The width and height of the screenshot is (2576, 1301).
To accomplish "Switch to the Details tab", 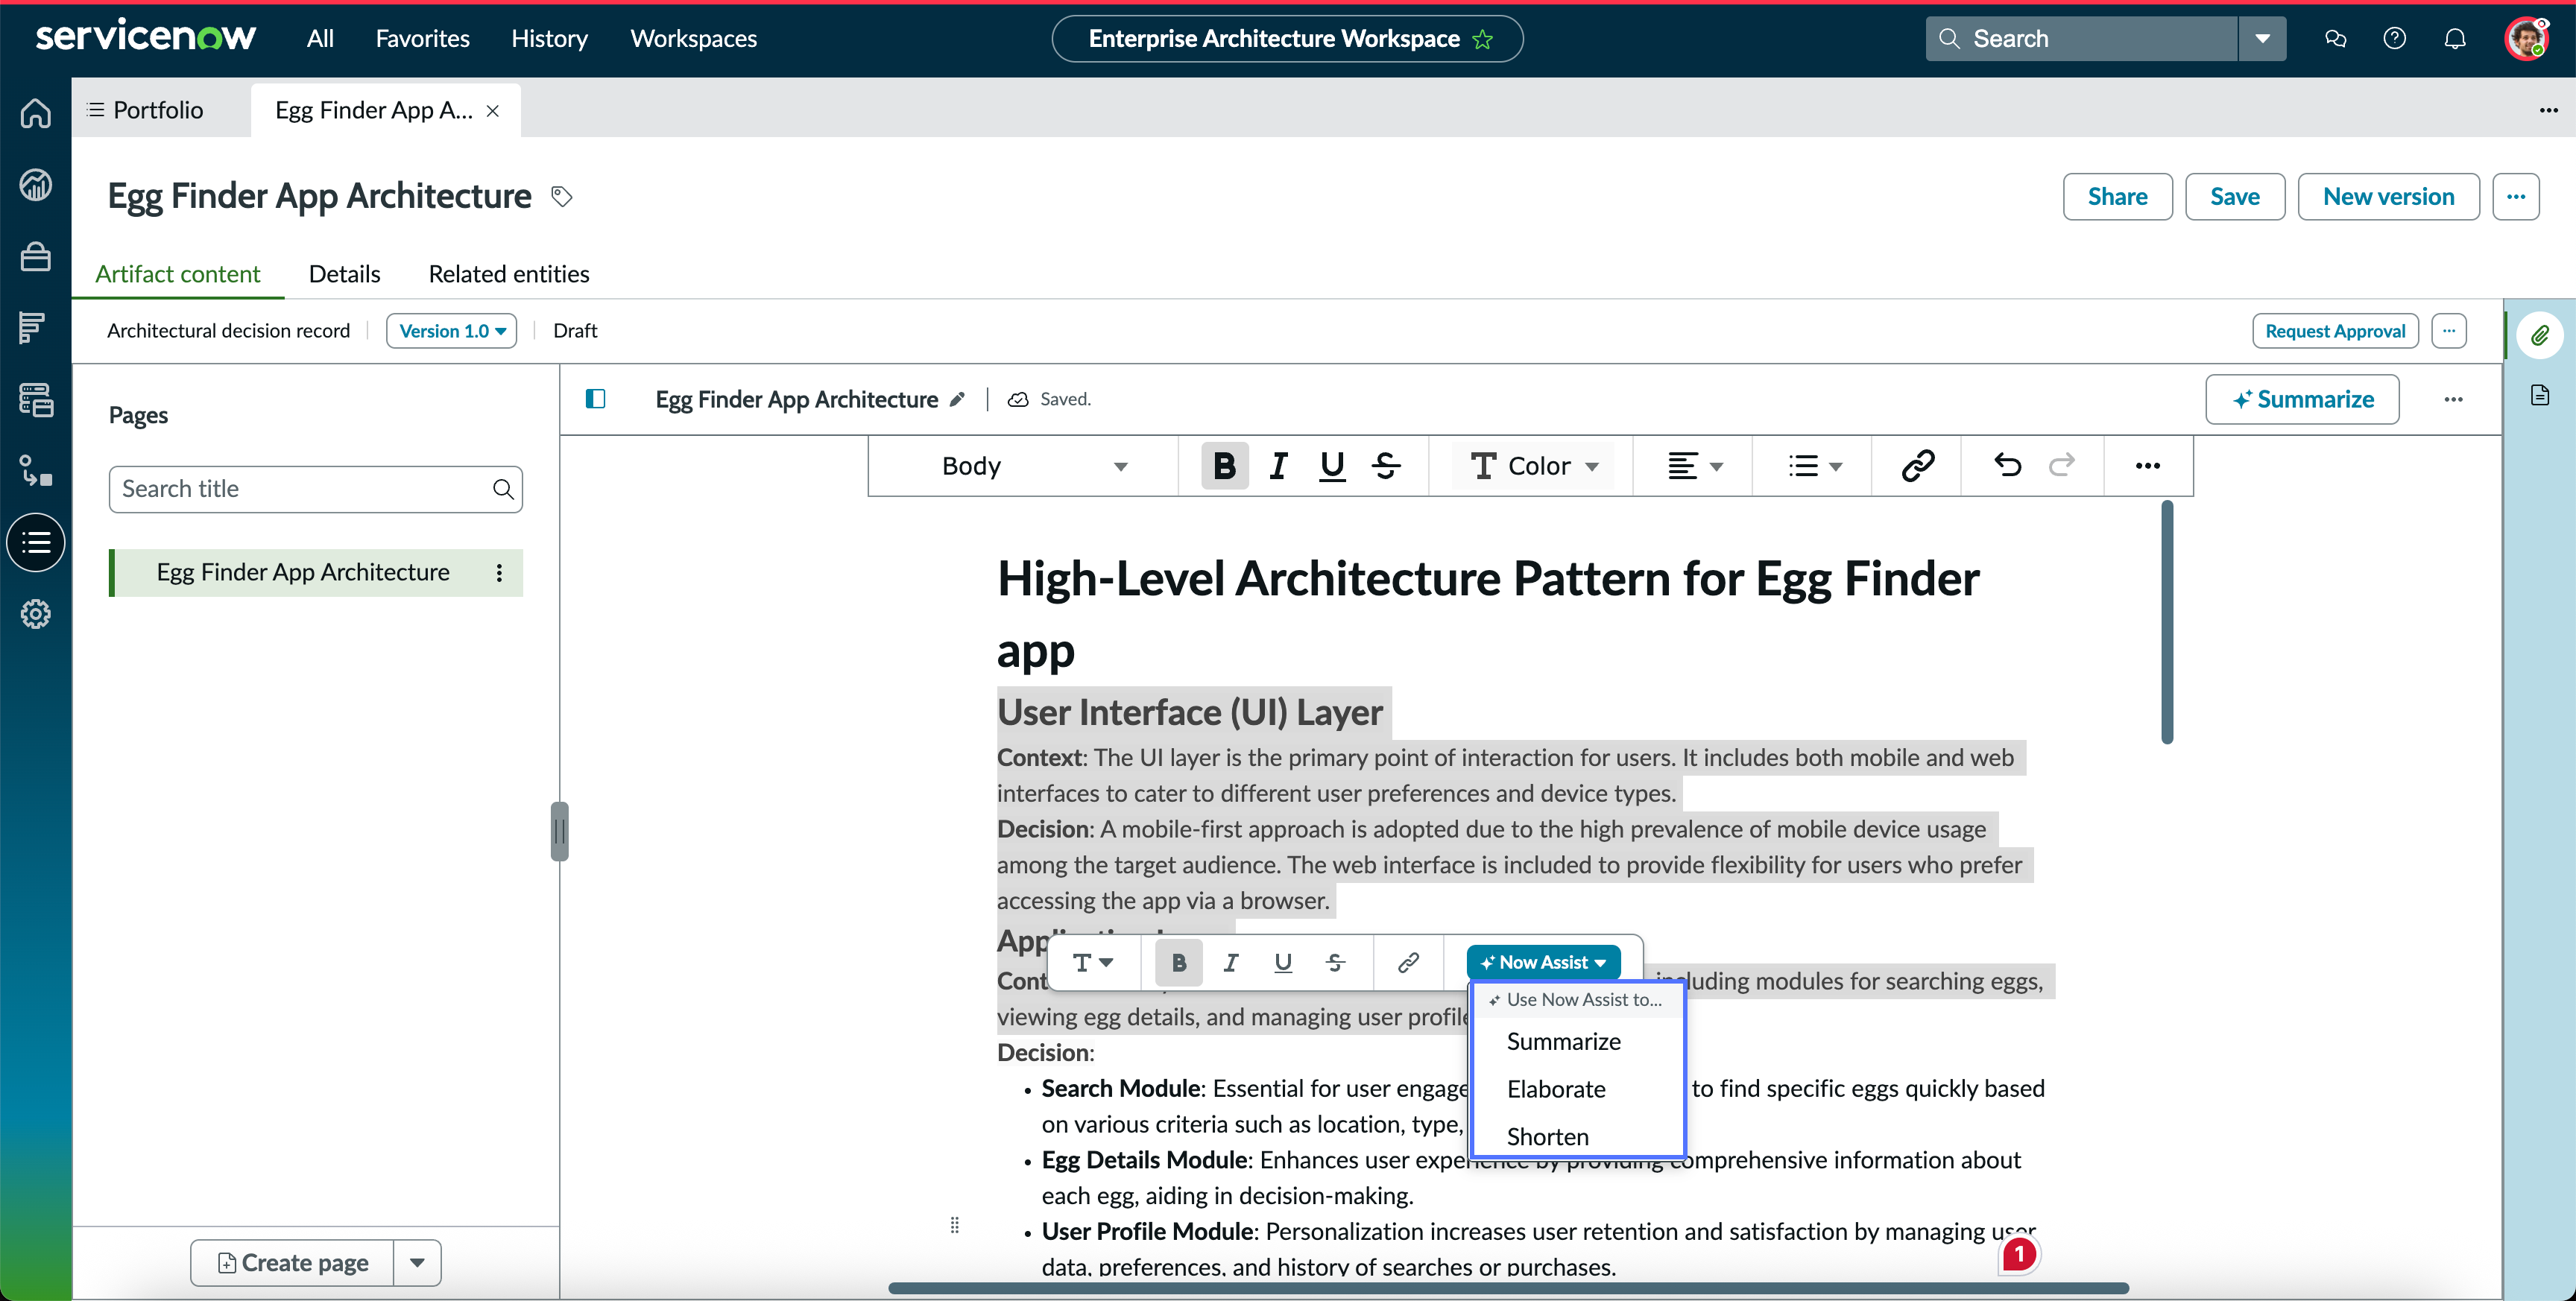I will pyautogui.click(x=345, y=274).
